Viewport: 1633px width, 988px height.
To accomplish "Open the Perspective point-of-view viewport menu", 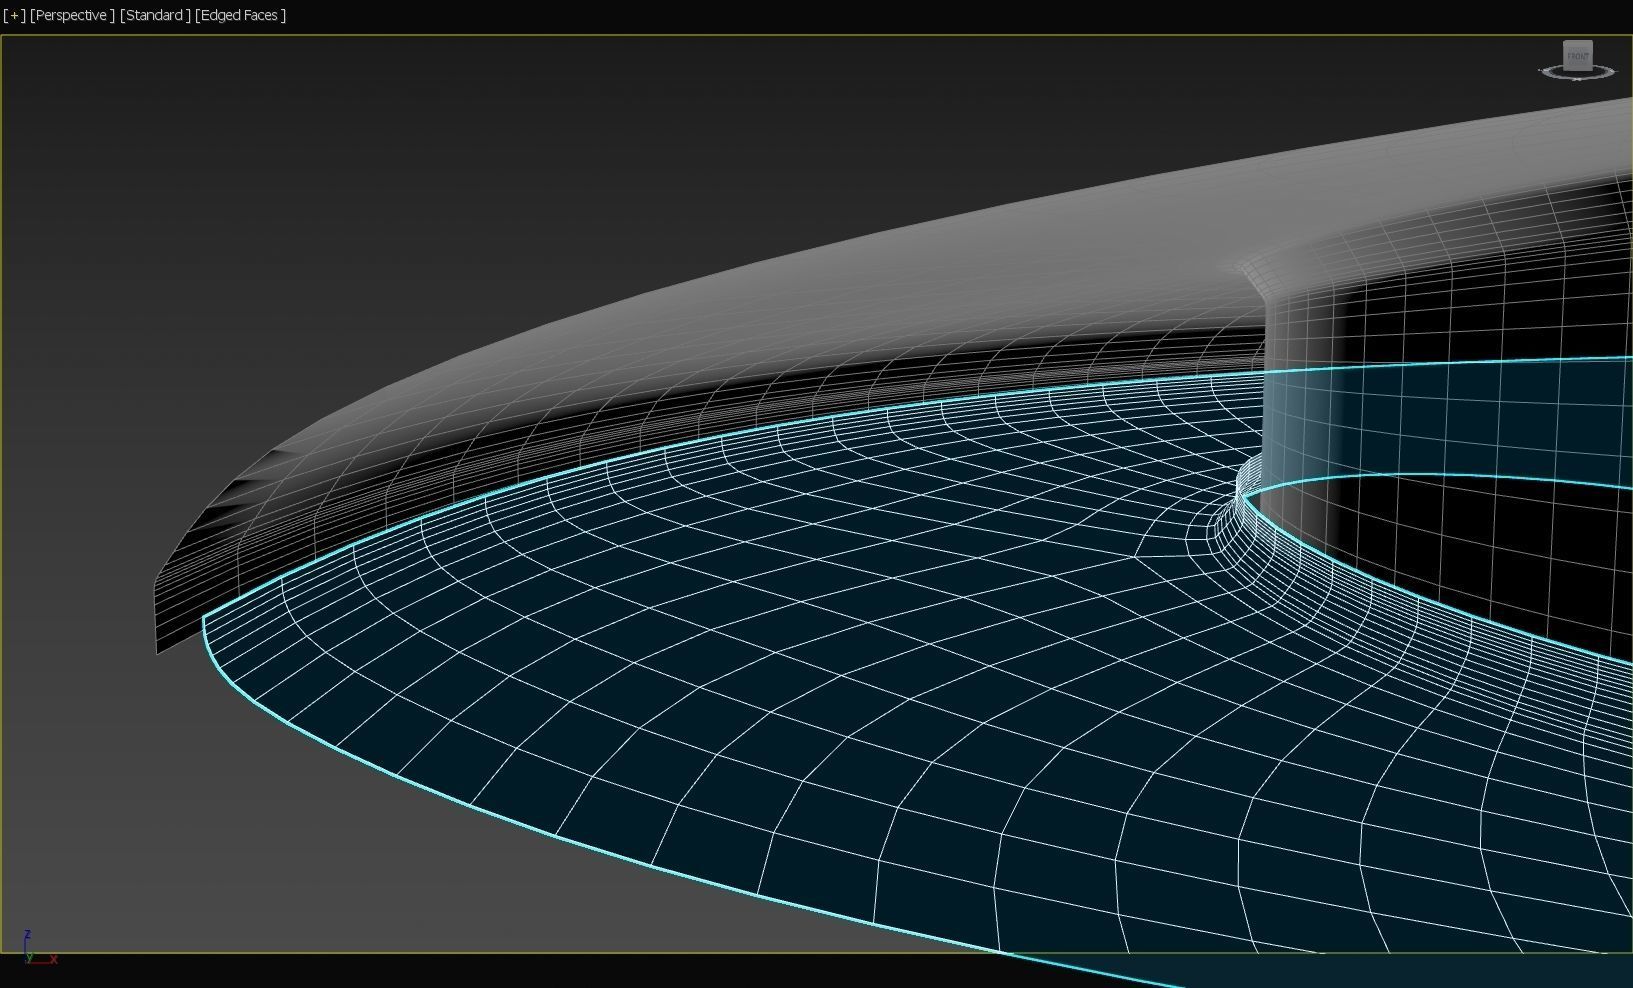I will [72, 15].
